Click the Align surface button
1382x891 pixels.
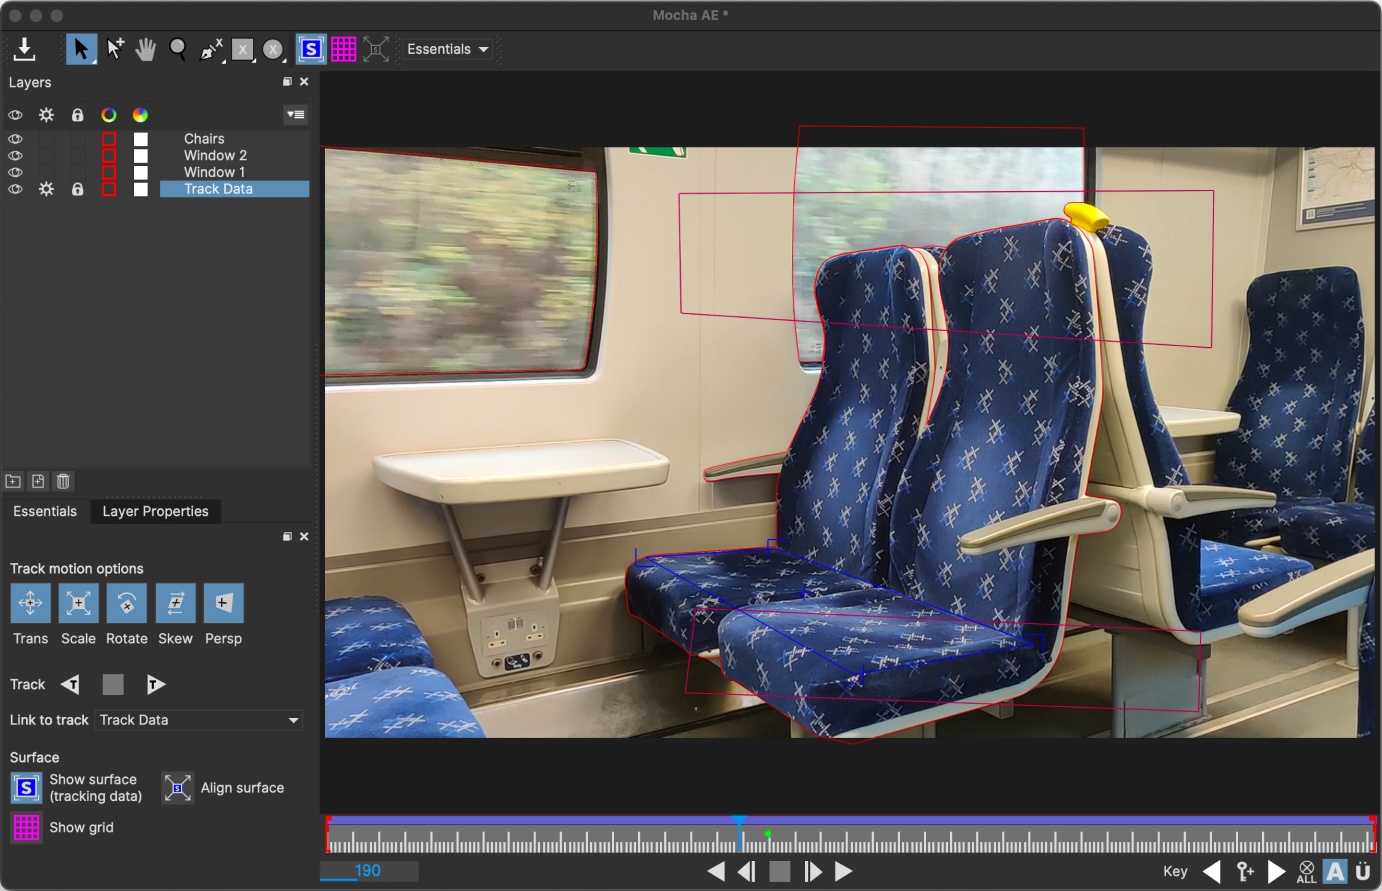177,788
